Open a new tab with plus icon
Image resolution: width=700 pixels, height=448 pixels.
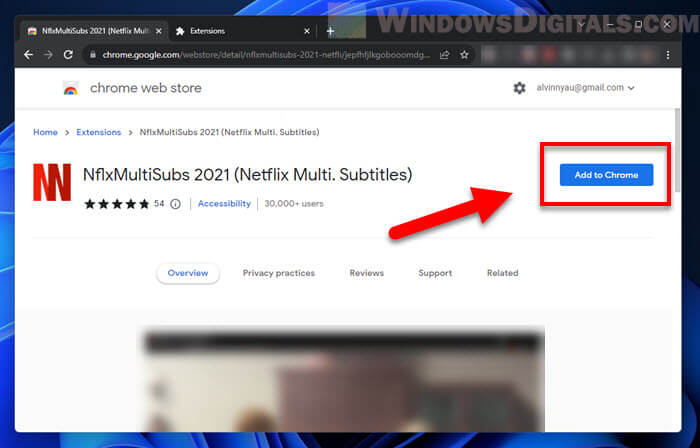pyautogui.click(x=330, y=31)
